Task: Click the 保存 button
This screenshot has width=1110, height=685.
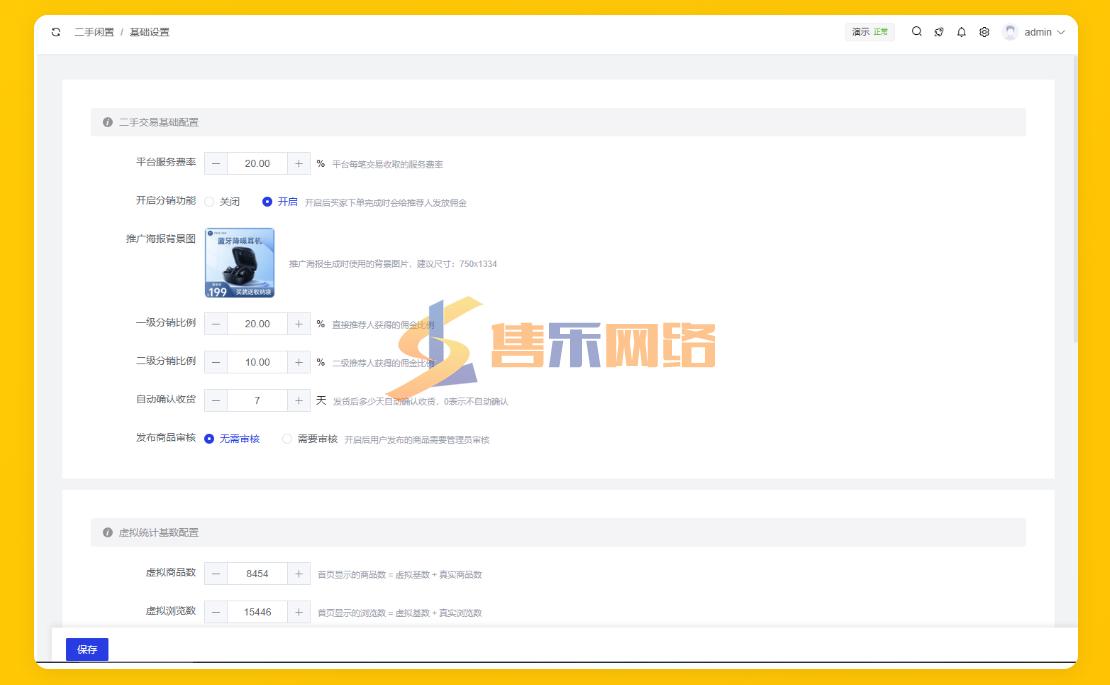Action: pos(87,650)
